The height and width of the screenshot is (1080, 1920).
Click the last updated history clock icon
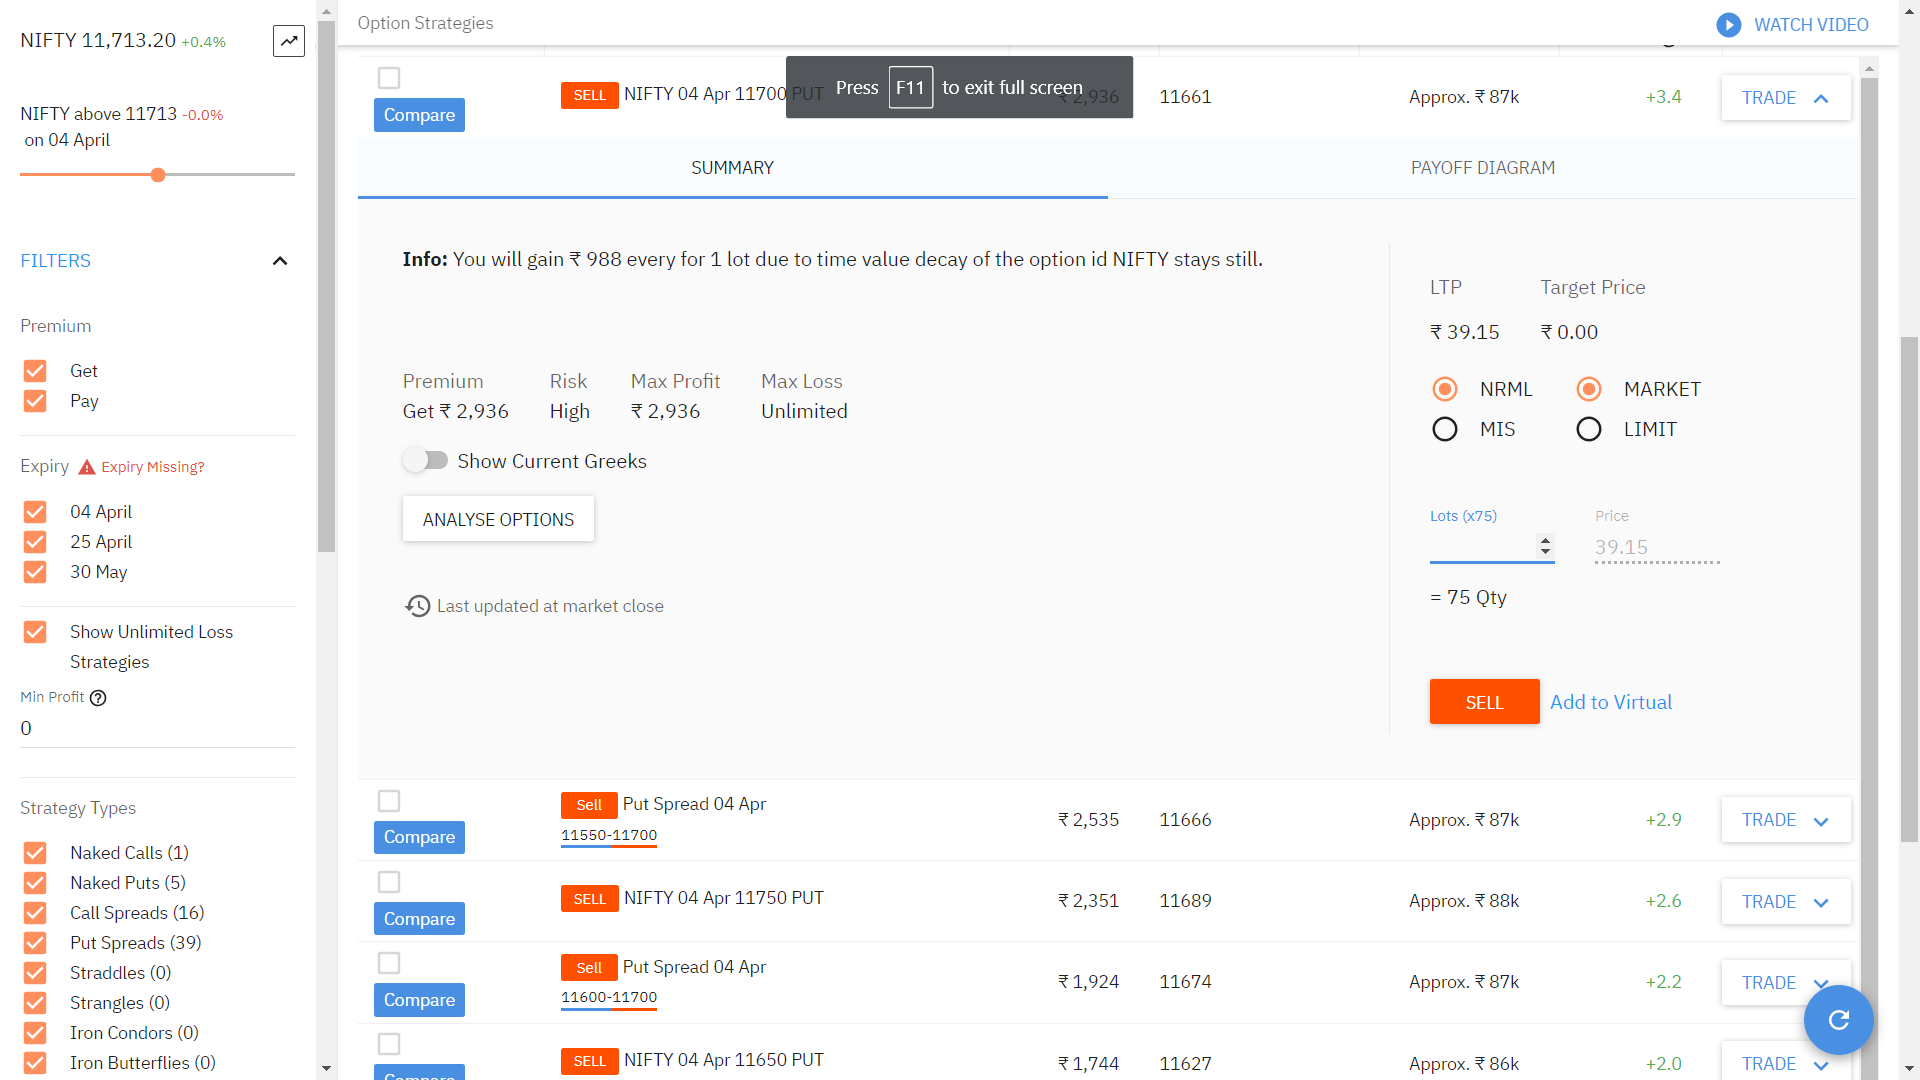418,606
